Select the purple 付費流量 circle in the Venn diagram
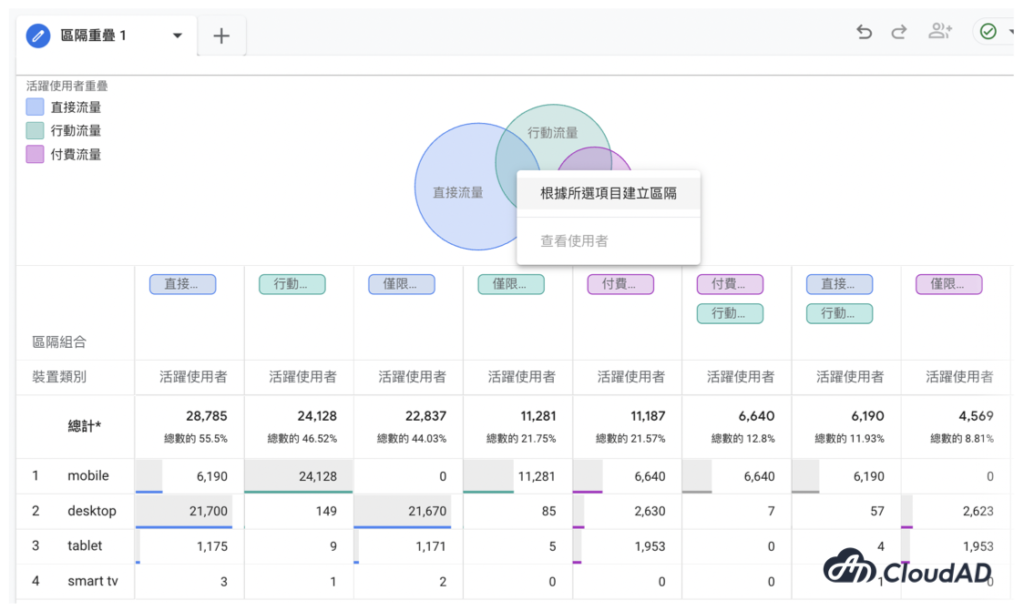 pyautogui.click(x=594, y=159)
